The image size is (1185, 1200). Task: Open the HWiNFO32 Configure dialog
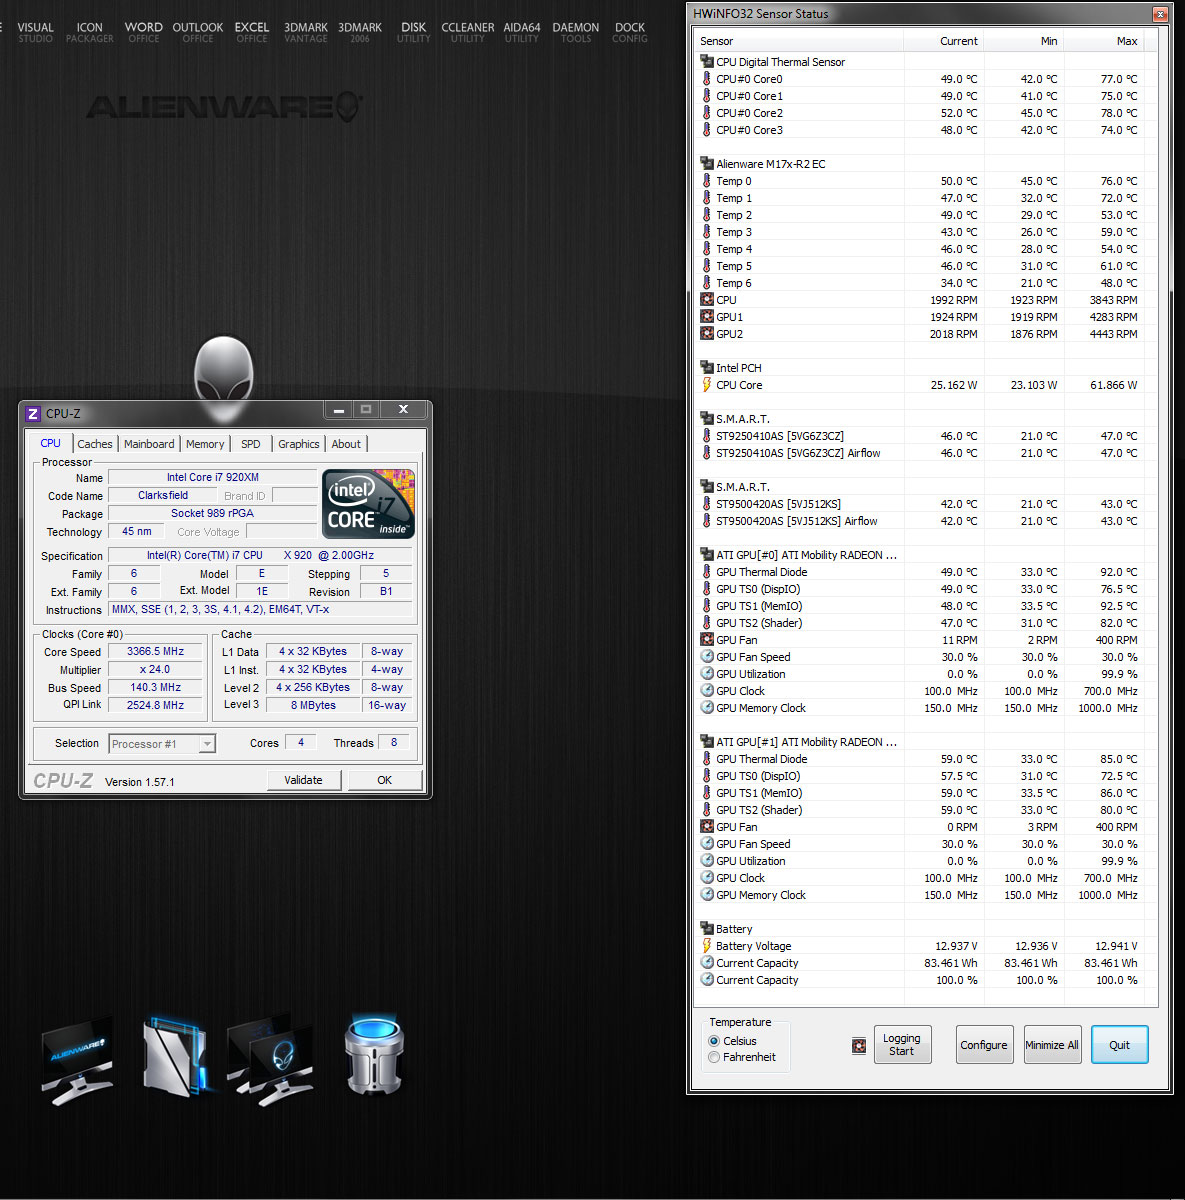tap(984, 1045)
